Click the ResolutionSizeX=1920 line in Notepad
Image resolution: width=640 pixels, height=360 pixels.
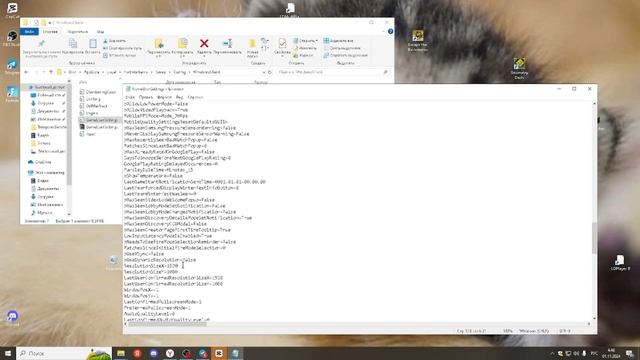(x=151, y=266)
